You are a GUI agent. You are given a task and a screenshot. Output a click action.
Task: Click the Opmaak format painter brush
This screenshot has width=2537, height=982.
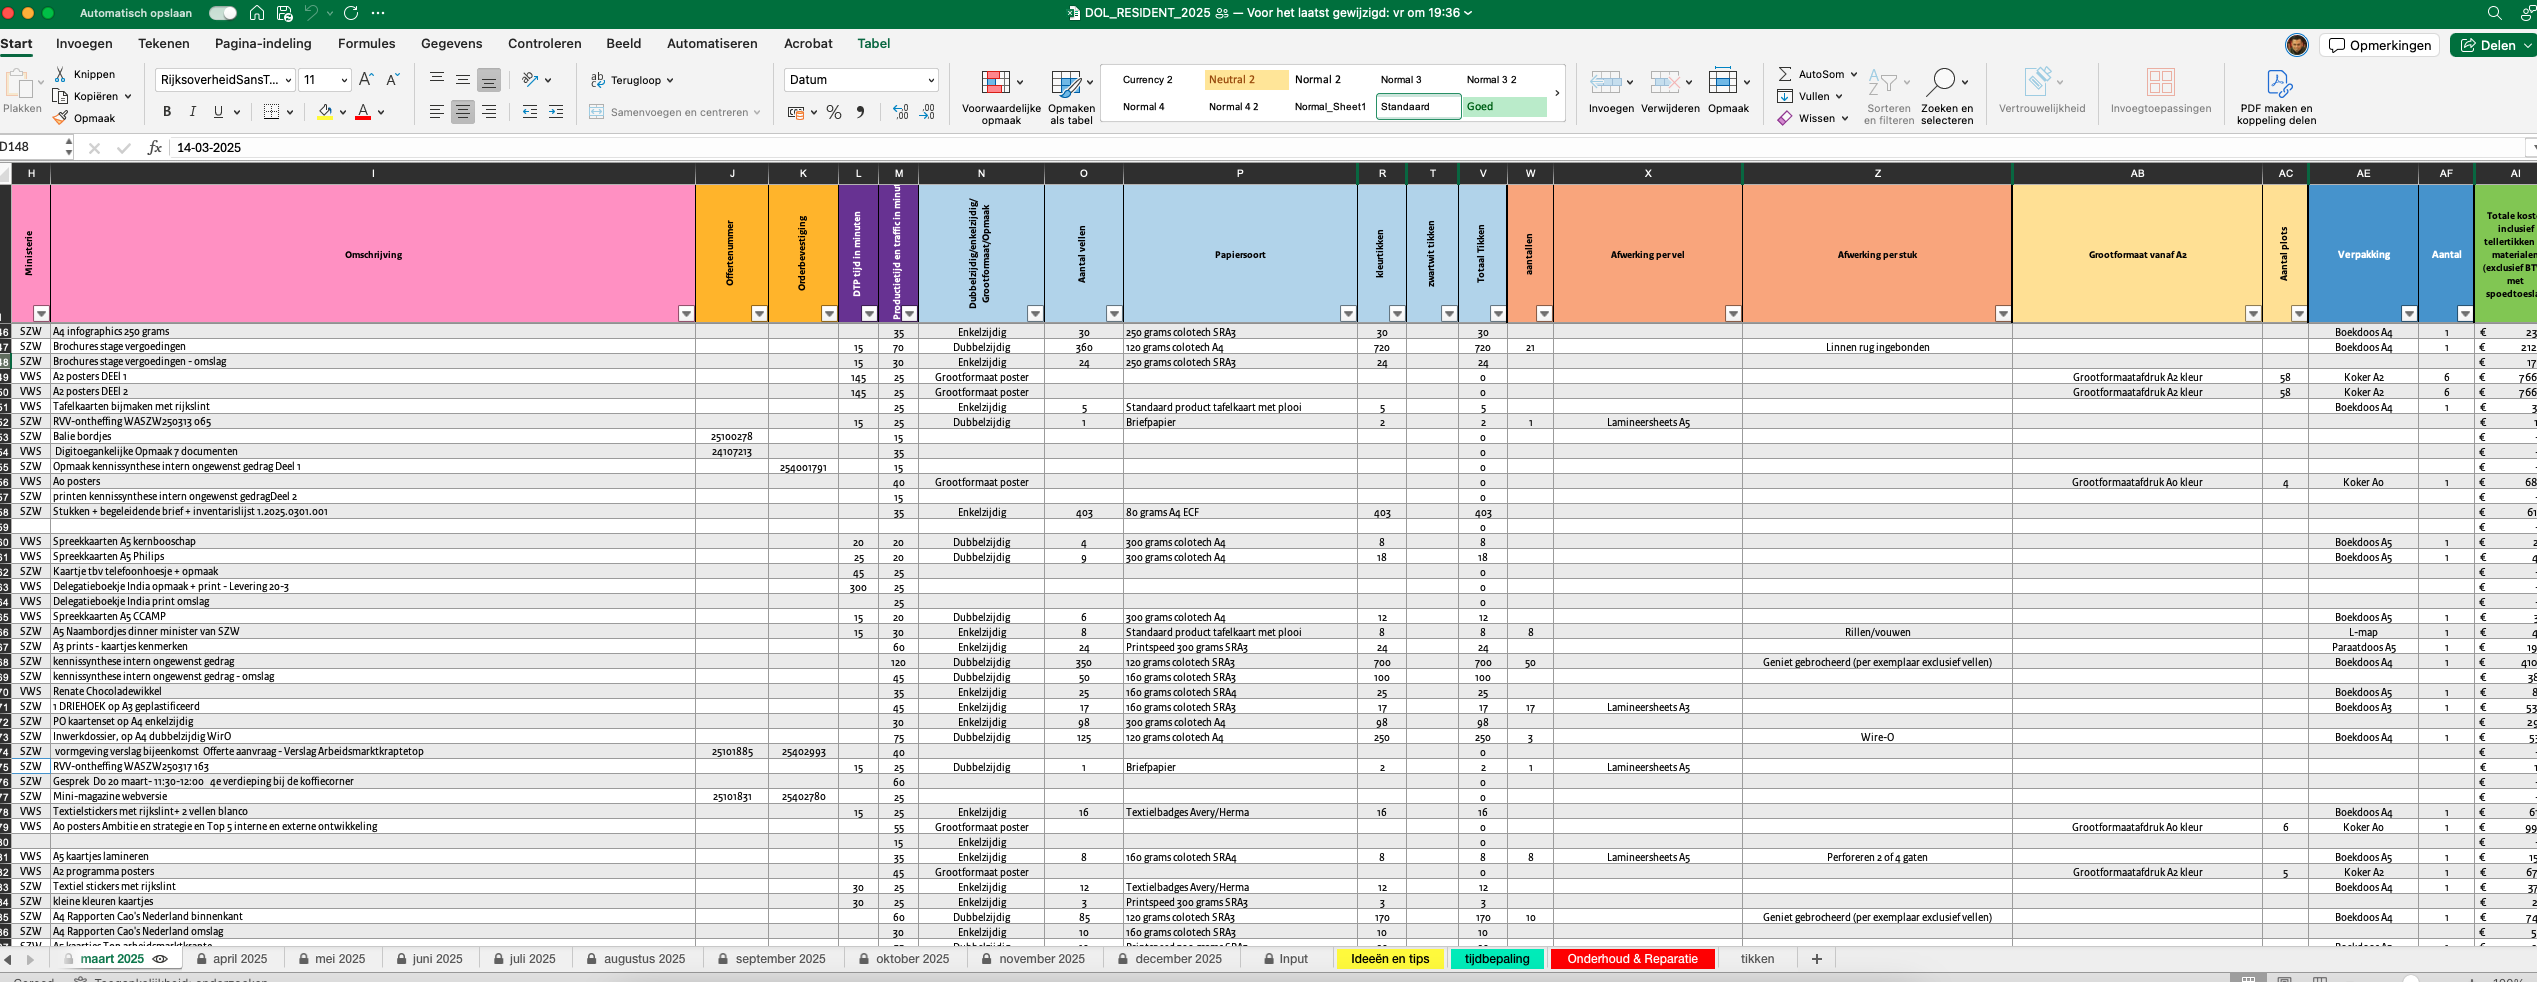click(x=60, y=118)
